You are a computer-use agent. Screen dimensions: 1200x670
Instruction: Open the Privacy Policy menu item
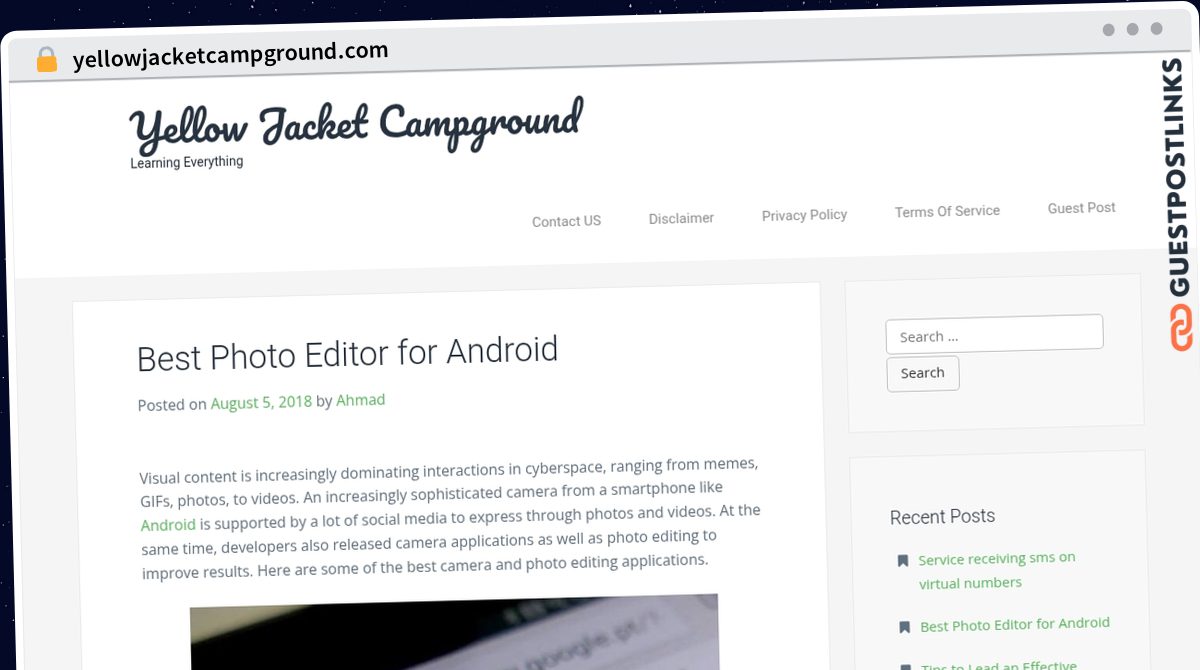pyautogui.click(x=804, y=215)
